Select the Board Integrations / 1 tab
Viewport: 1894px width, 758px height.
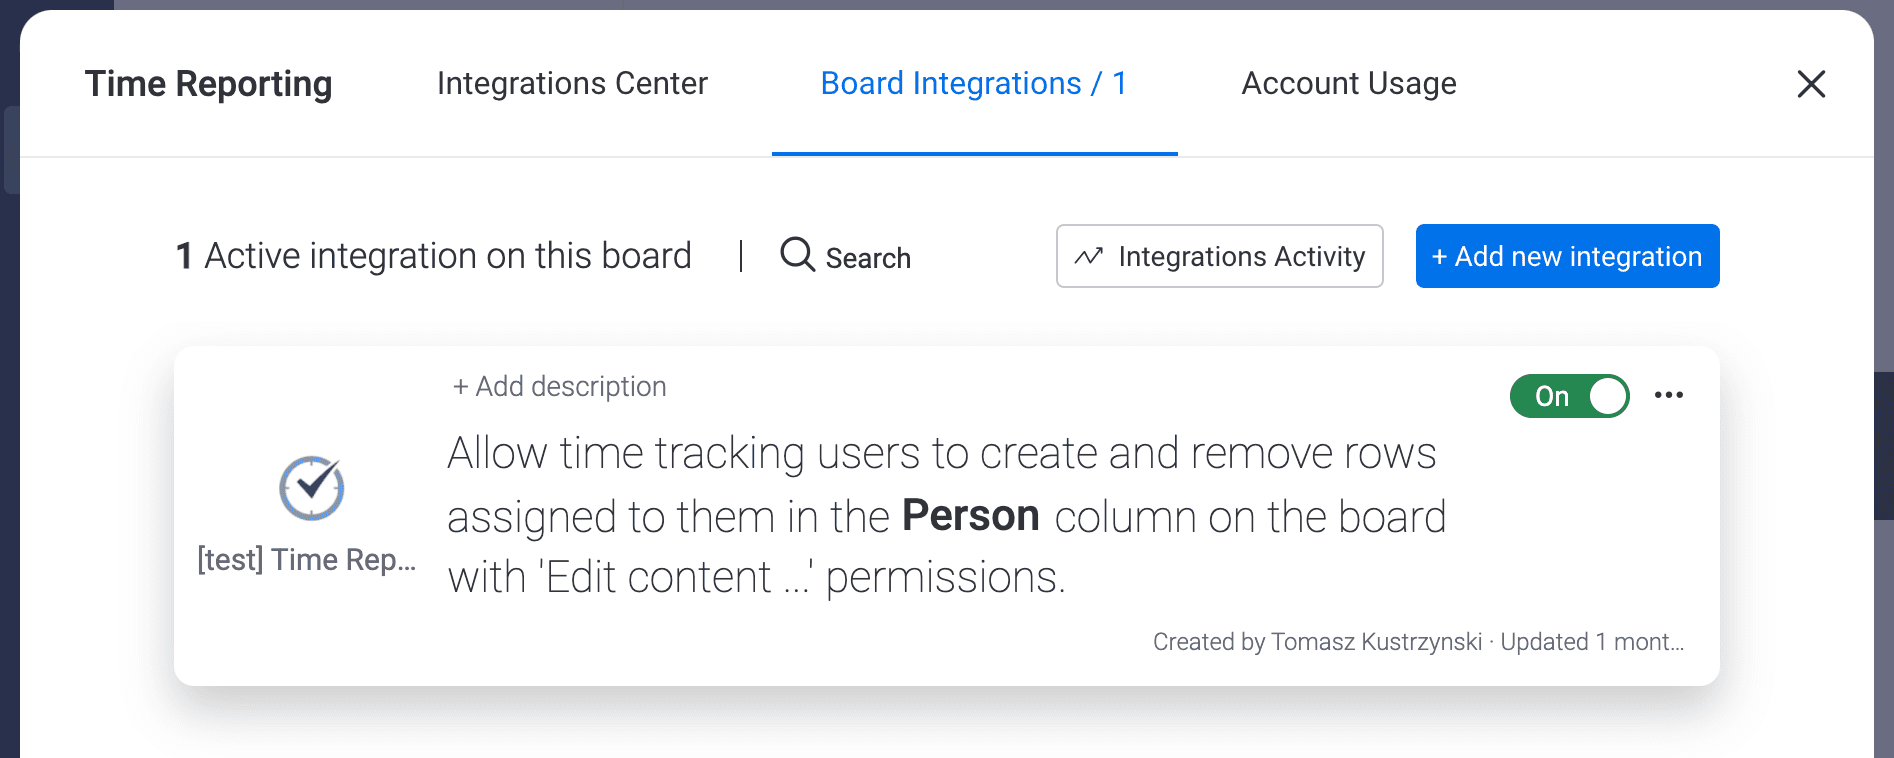tap(974, 83)
